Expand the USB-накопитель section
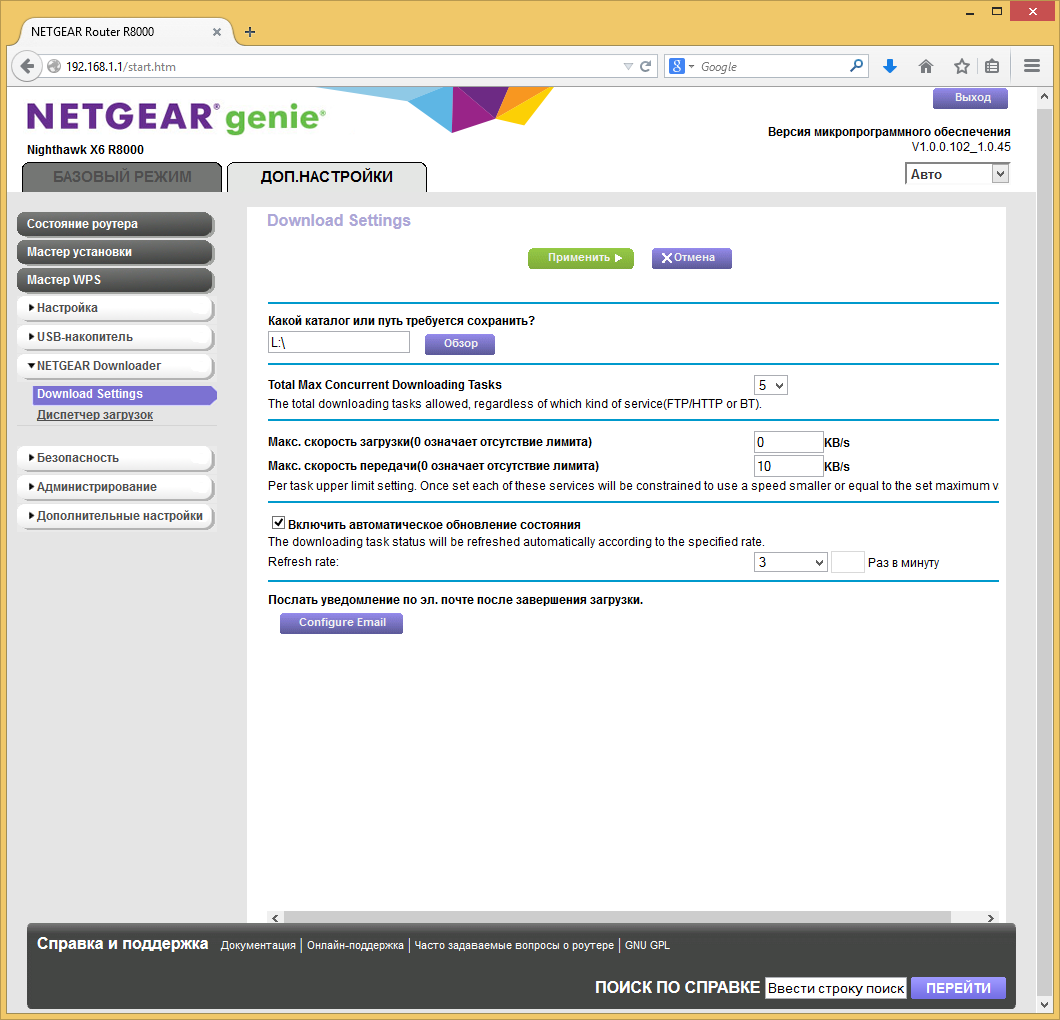Screen dimensions: 1060x1020 [115, 337]
